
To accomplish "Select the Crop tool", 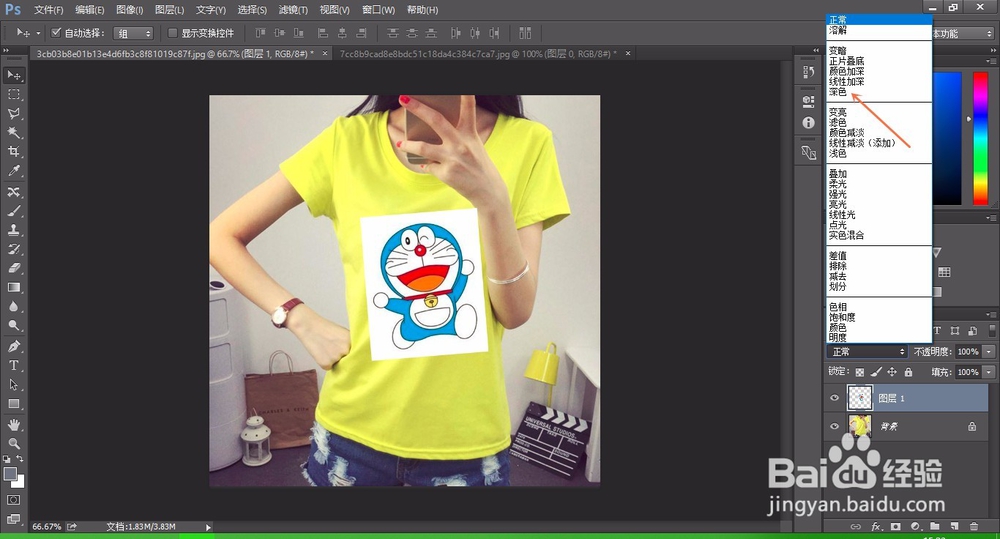I will coord(13,152).
